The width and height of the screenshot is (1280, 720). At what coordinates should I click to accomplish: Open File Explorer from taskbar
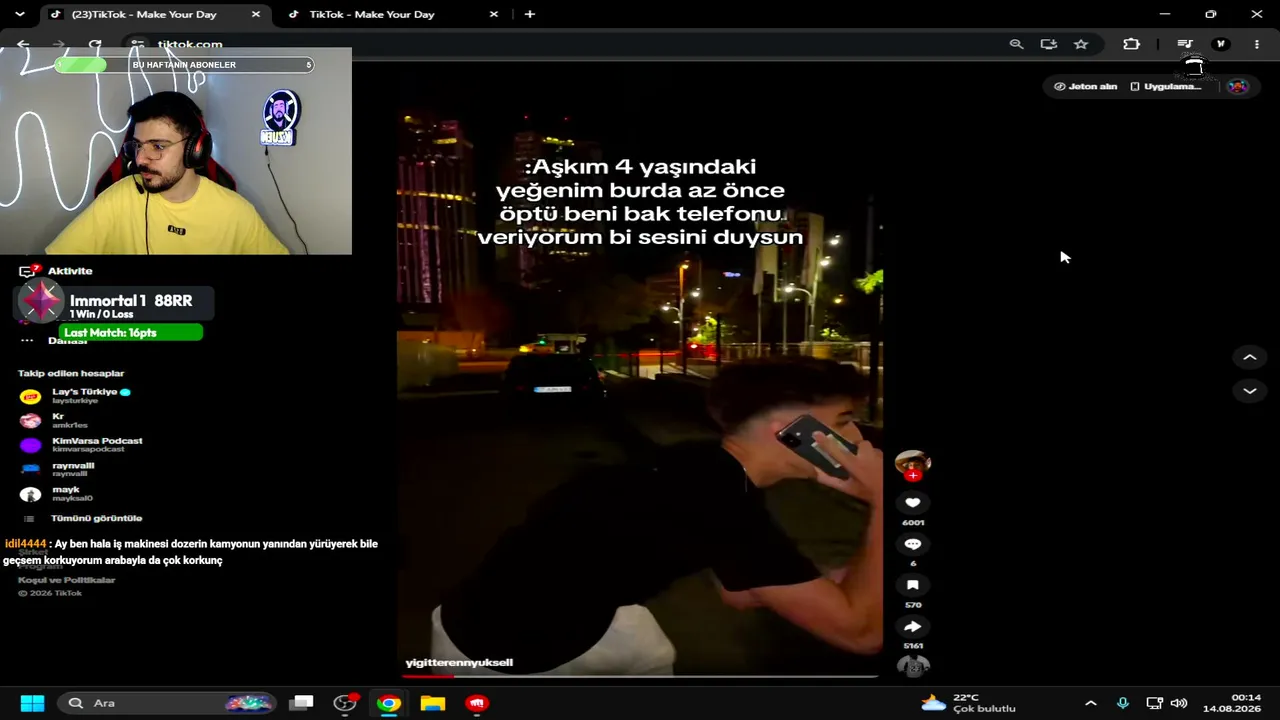(x=433, y=703)
